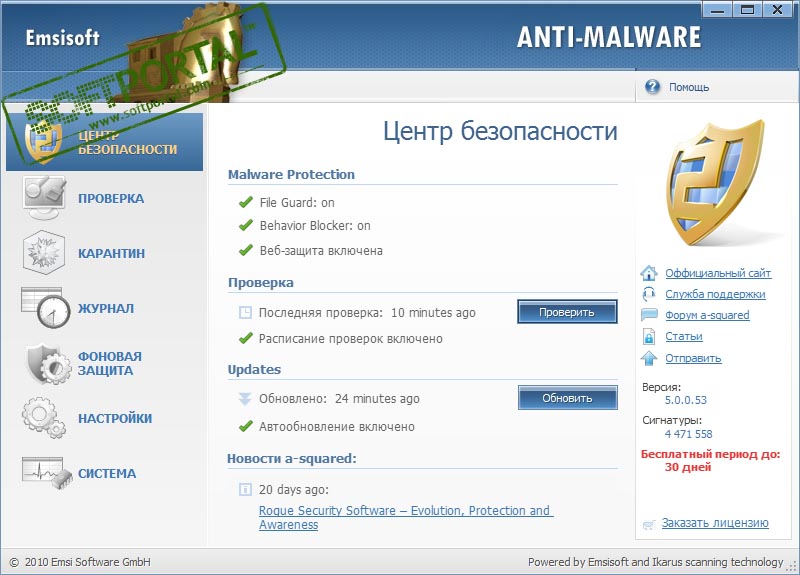The height and width of the screenshot is (575, 800).
Task: Follow the Официальный сайт link
Action: [718, 273]
